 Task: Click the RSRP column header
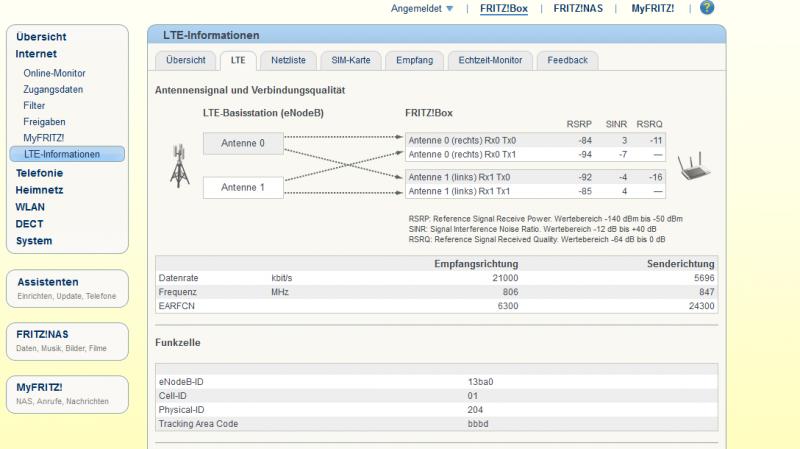pyautogui.click(x=579, y=124)
